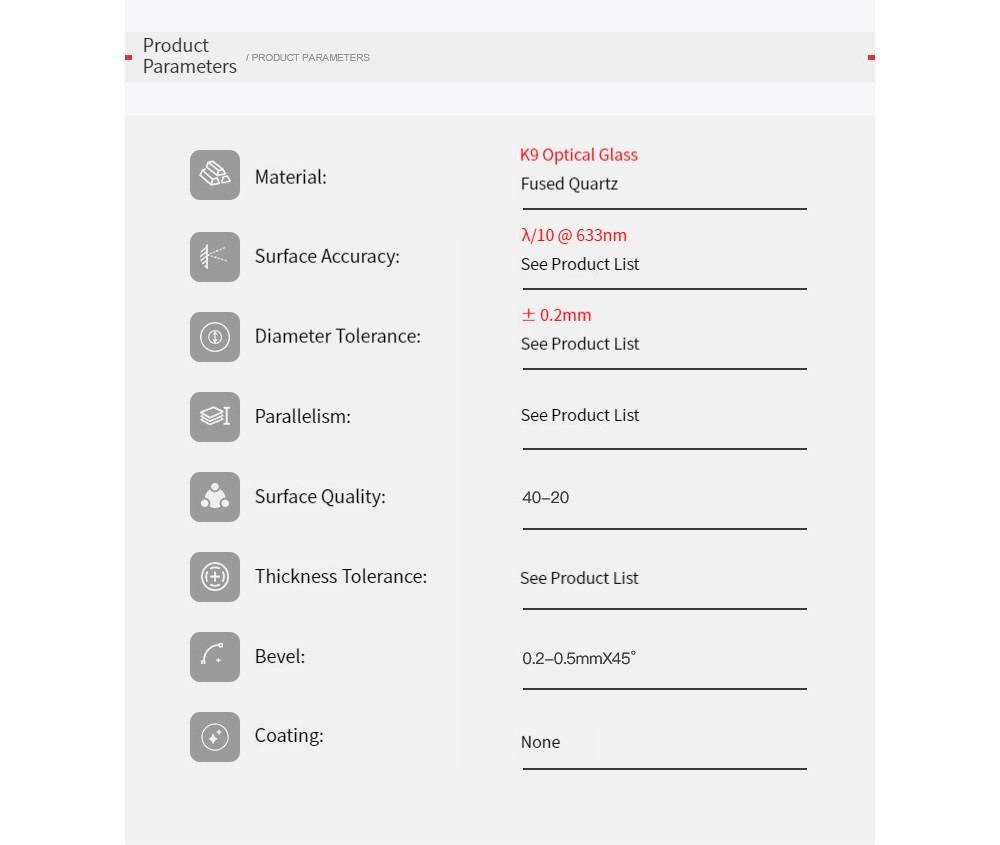
Task: Select the 0.2–0.5mmX45° bevel value
Action: (578, 658)
